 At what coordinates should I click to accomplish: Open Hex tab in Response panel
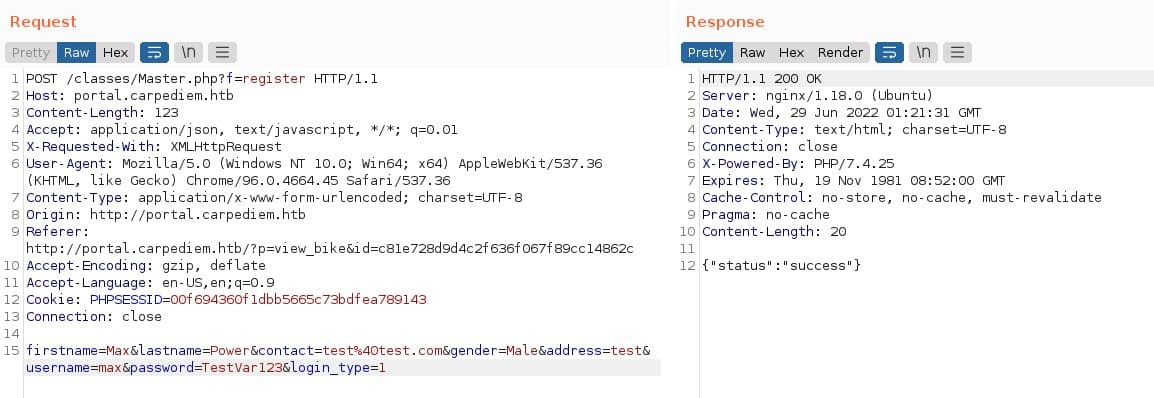(791, 52)
